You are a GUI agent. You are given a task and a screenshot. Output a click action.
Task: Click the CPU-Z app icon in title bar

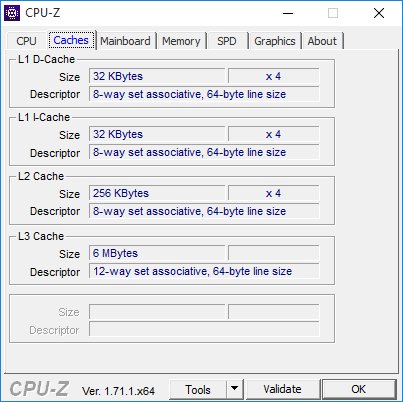(12, 13)
